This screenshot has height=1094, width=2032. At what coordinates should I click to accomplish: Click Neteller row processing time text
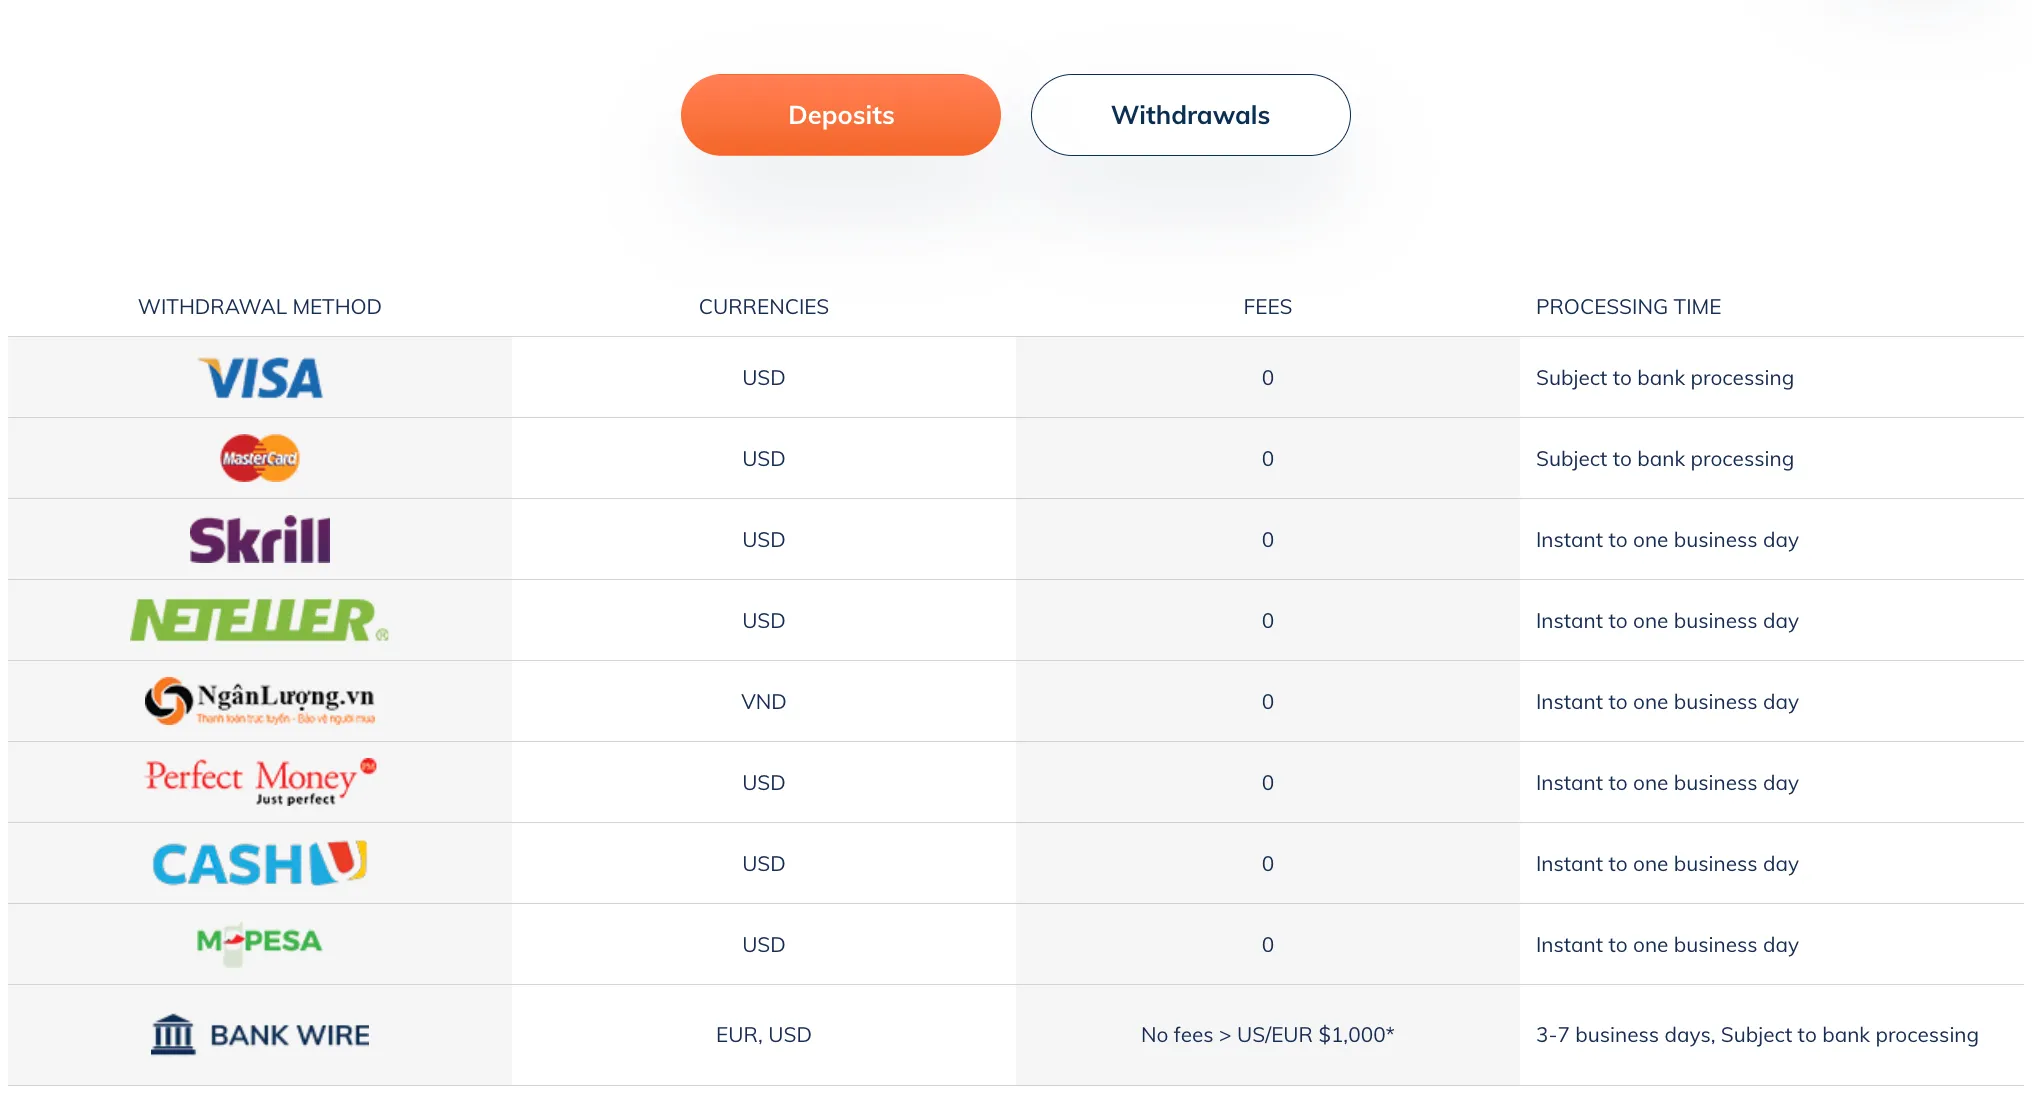pyautogui.click(x=1667, y=621)
